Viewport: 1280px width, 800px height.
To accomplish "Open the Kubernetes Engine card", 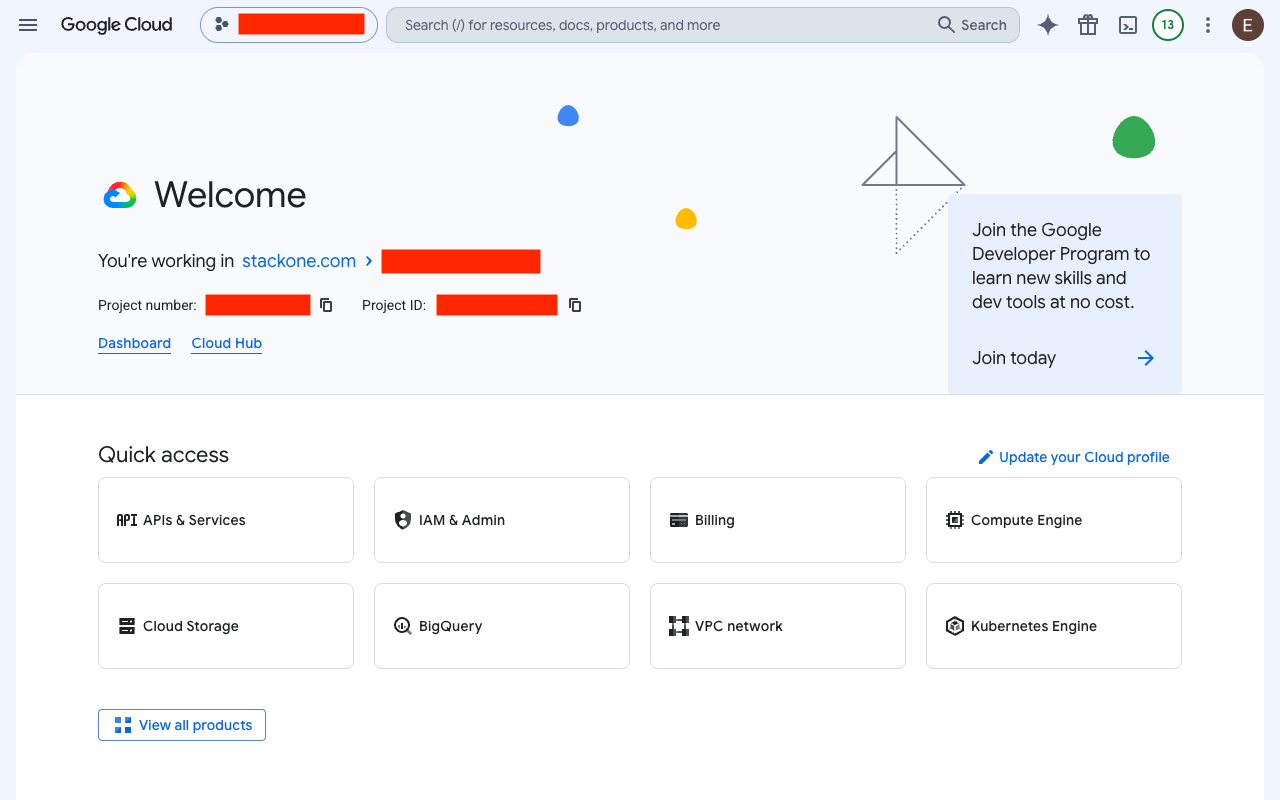I will coord(1054,626).
